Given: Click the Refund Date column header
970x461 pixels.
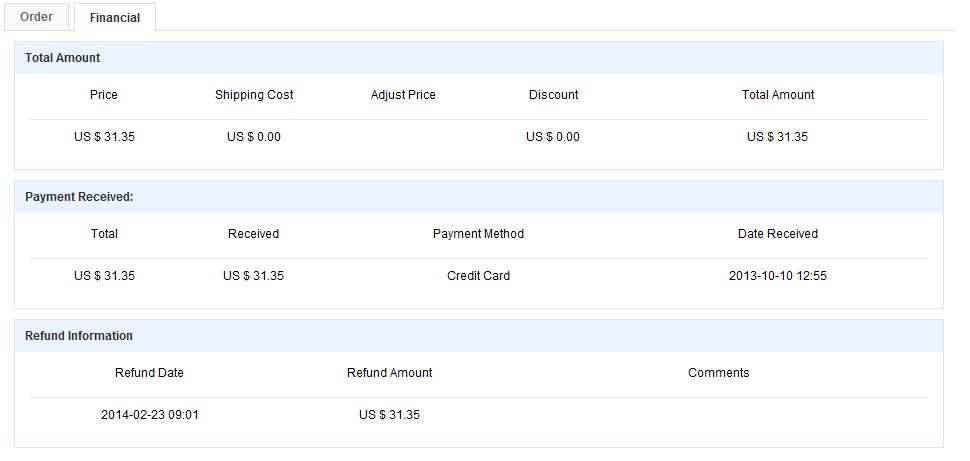Looking at the screenshot, I should (x=149, y=373).
